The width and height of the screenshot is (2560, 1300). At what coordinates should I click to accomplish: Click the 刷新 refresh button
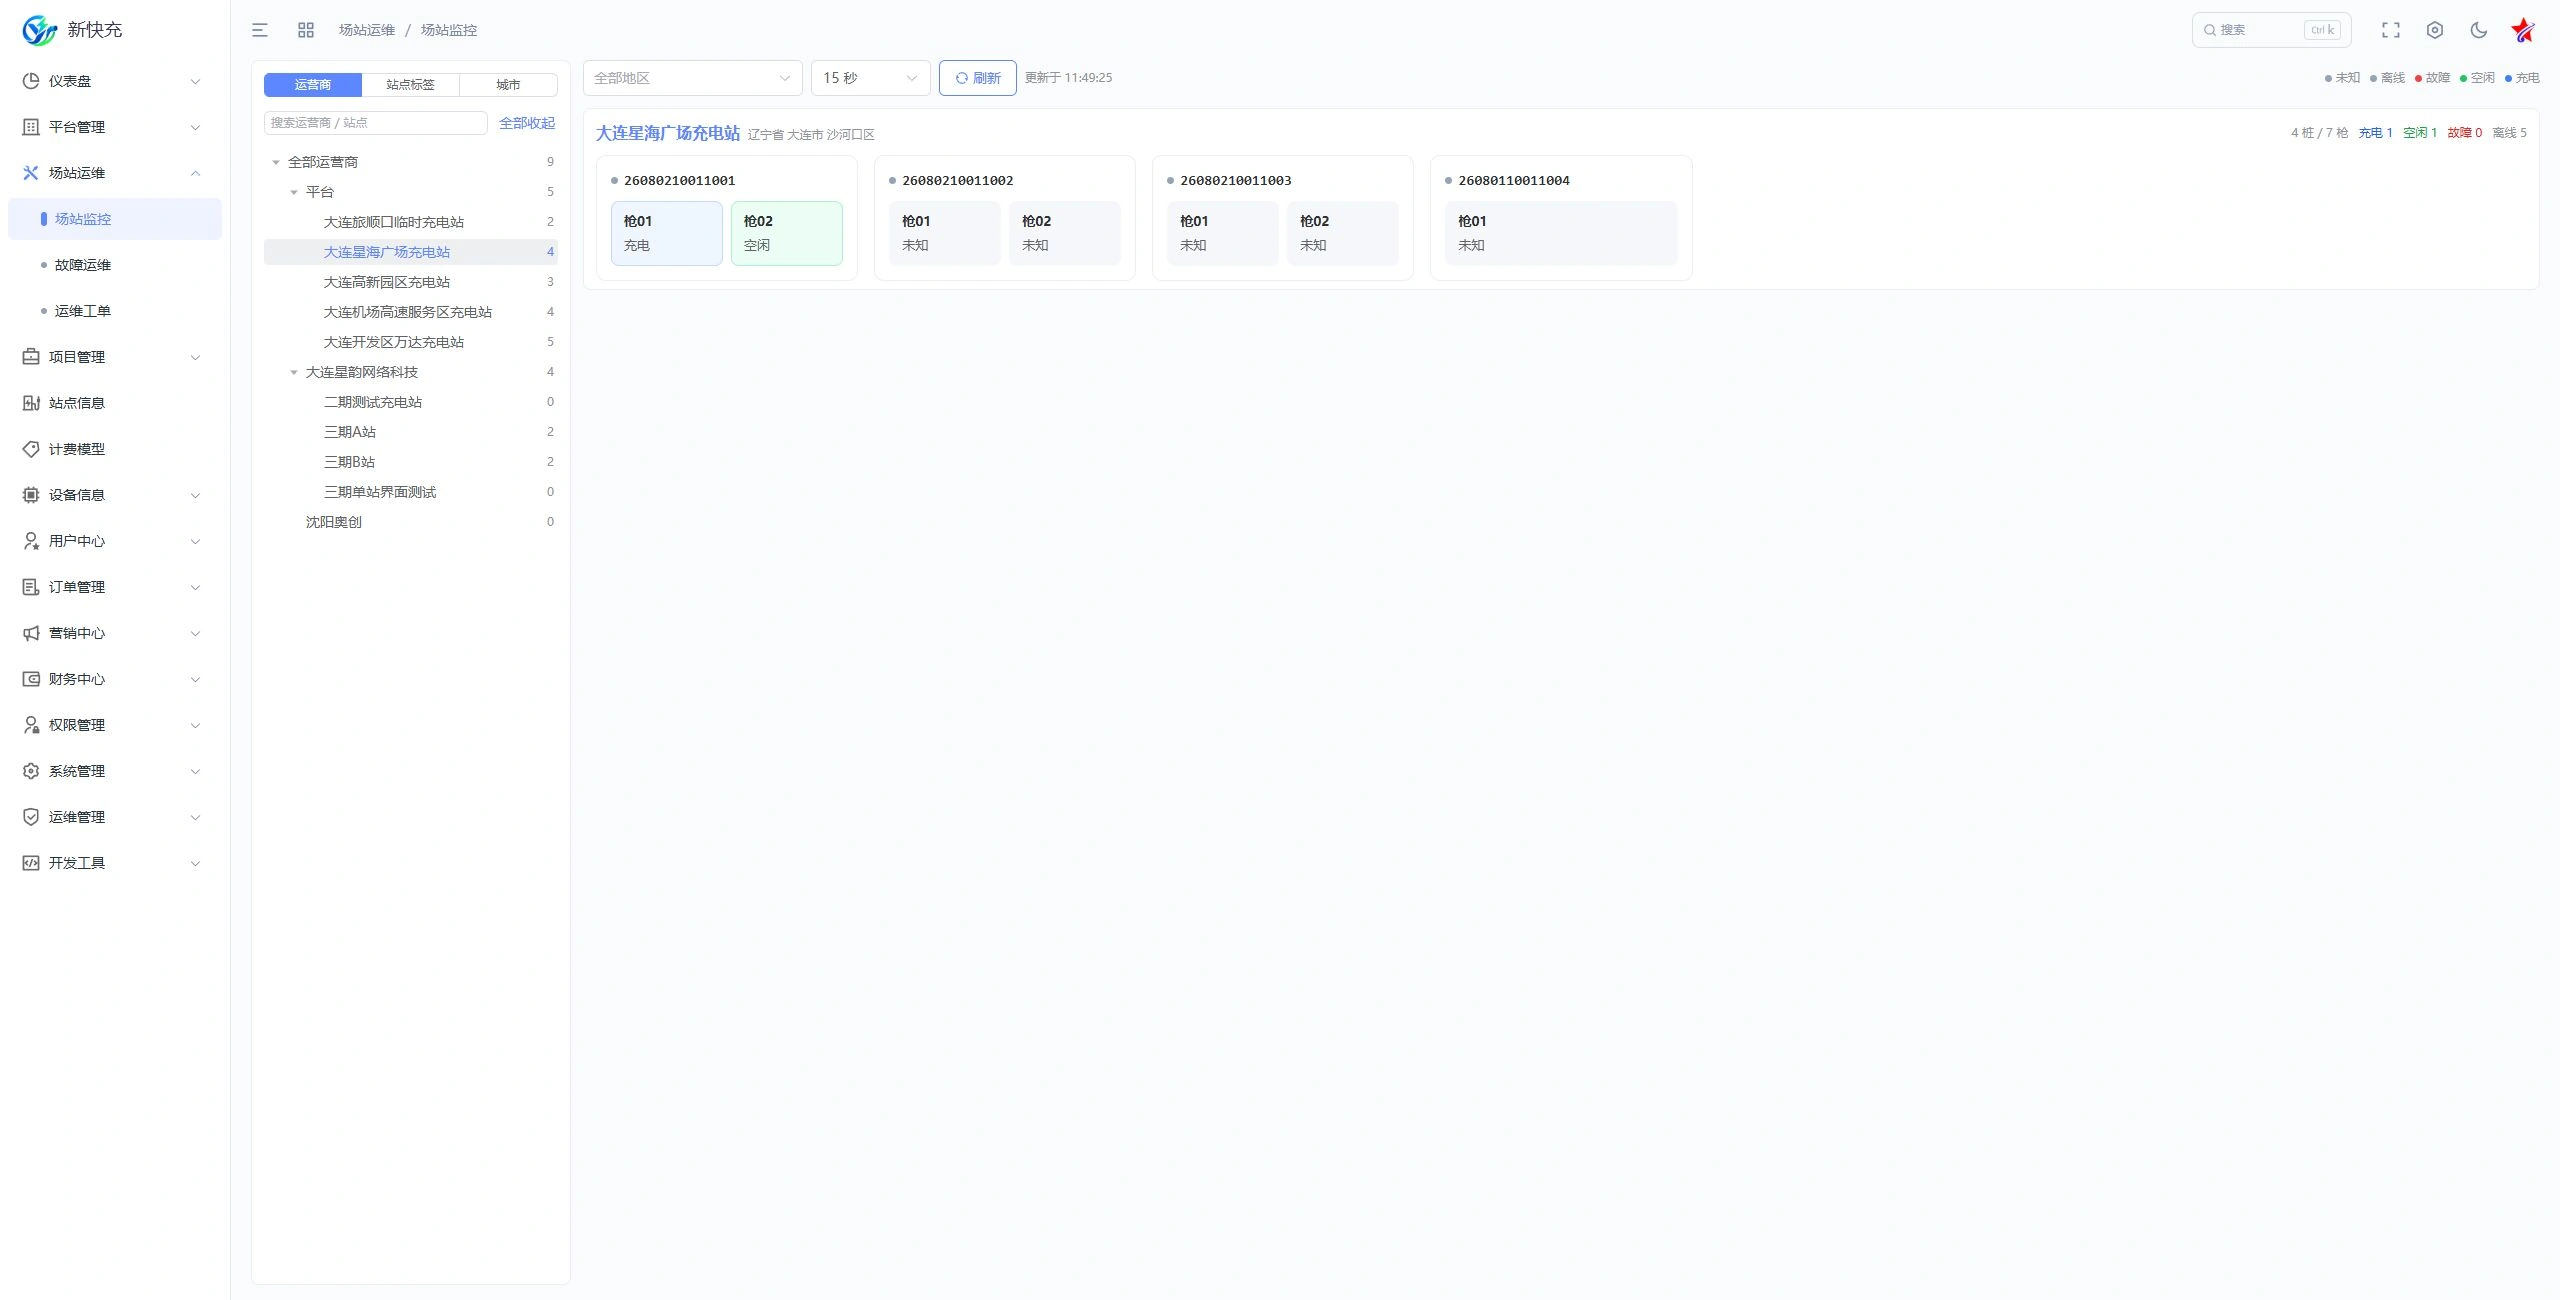point(978,78)
